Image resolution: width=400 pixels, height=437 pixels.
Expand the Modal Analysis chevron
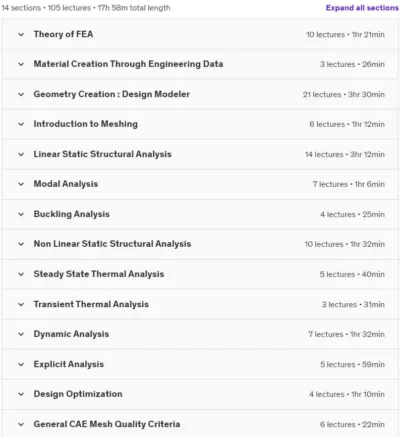click(21, 184)
